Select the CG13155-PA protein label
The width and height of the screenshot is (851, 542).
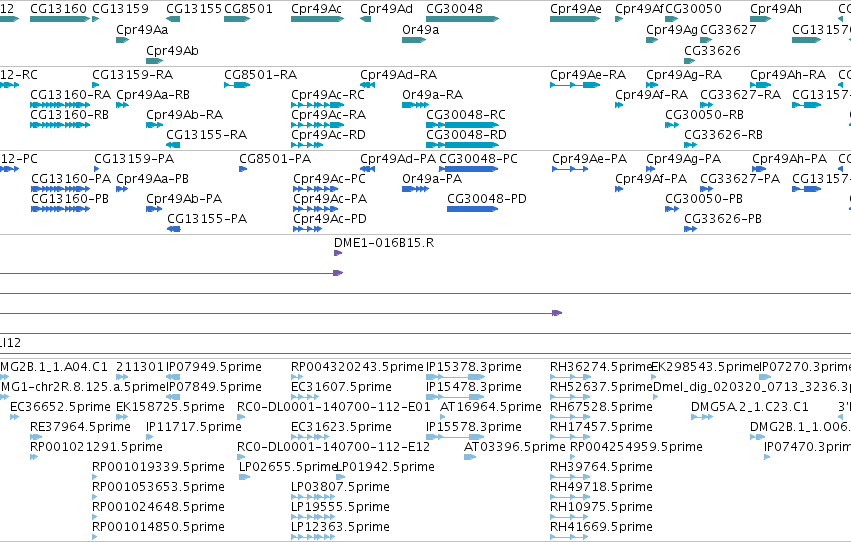tap(207, 219)
